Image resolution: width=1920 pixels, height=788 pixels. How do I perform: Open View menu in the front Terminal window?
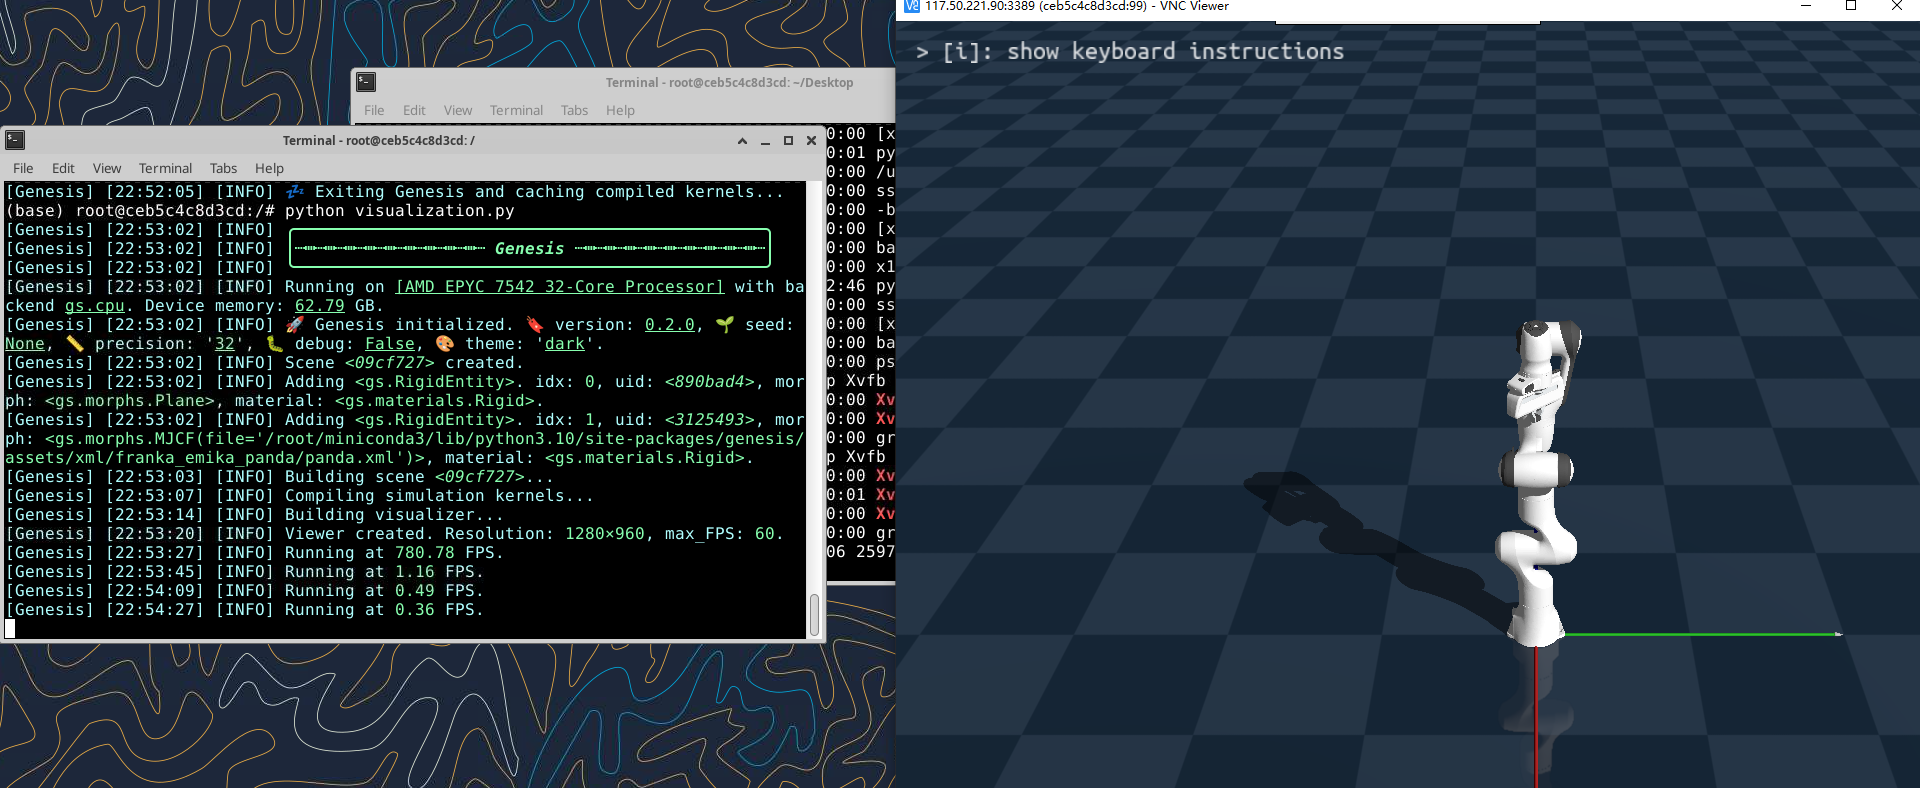click(107, 168)
